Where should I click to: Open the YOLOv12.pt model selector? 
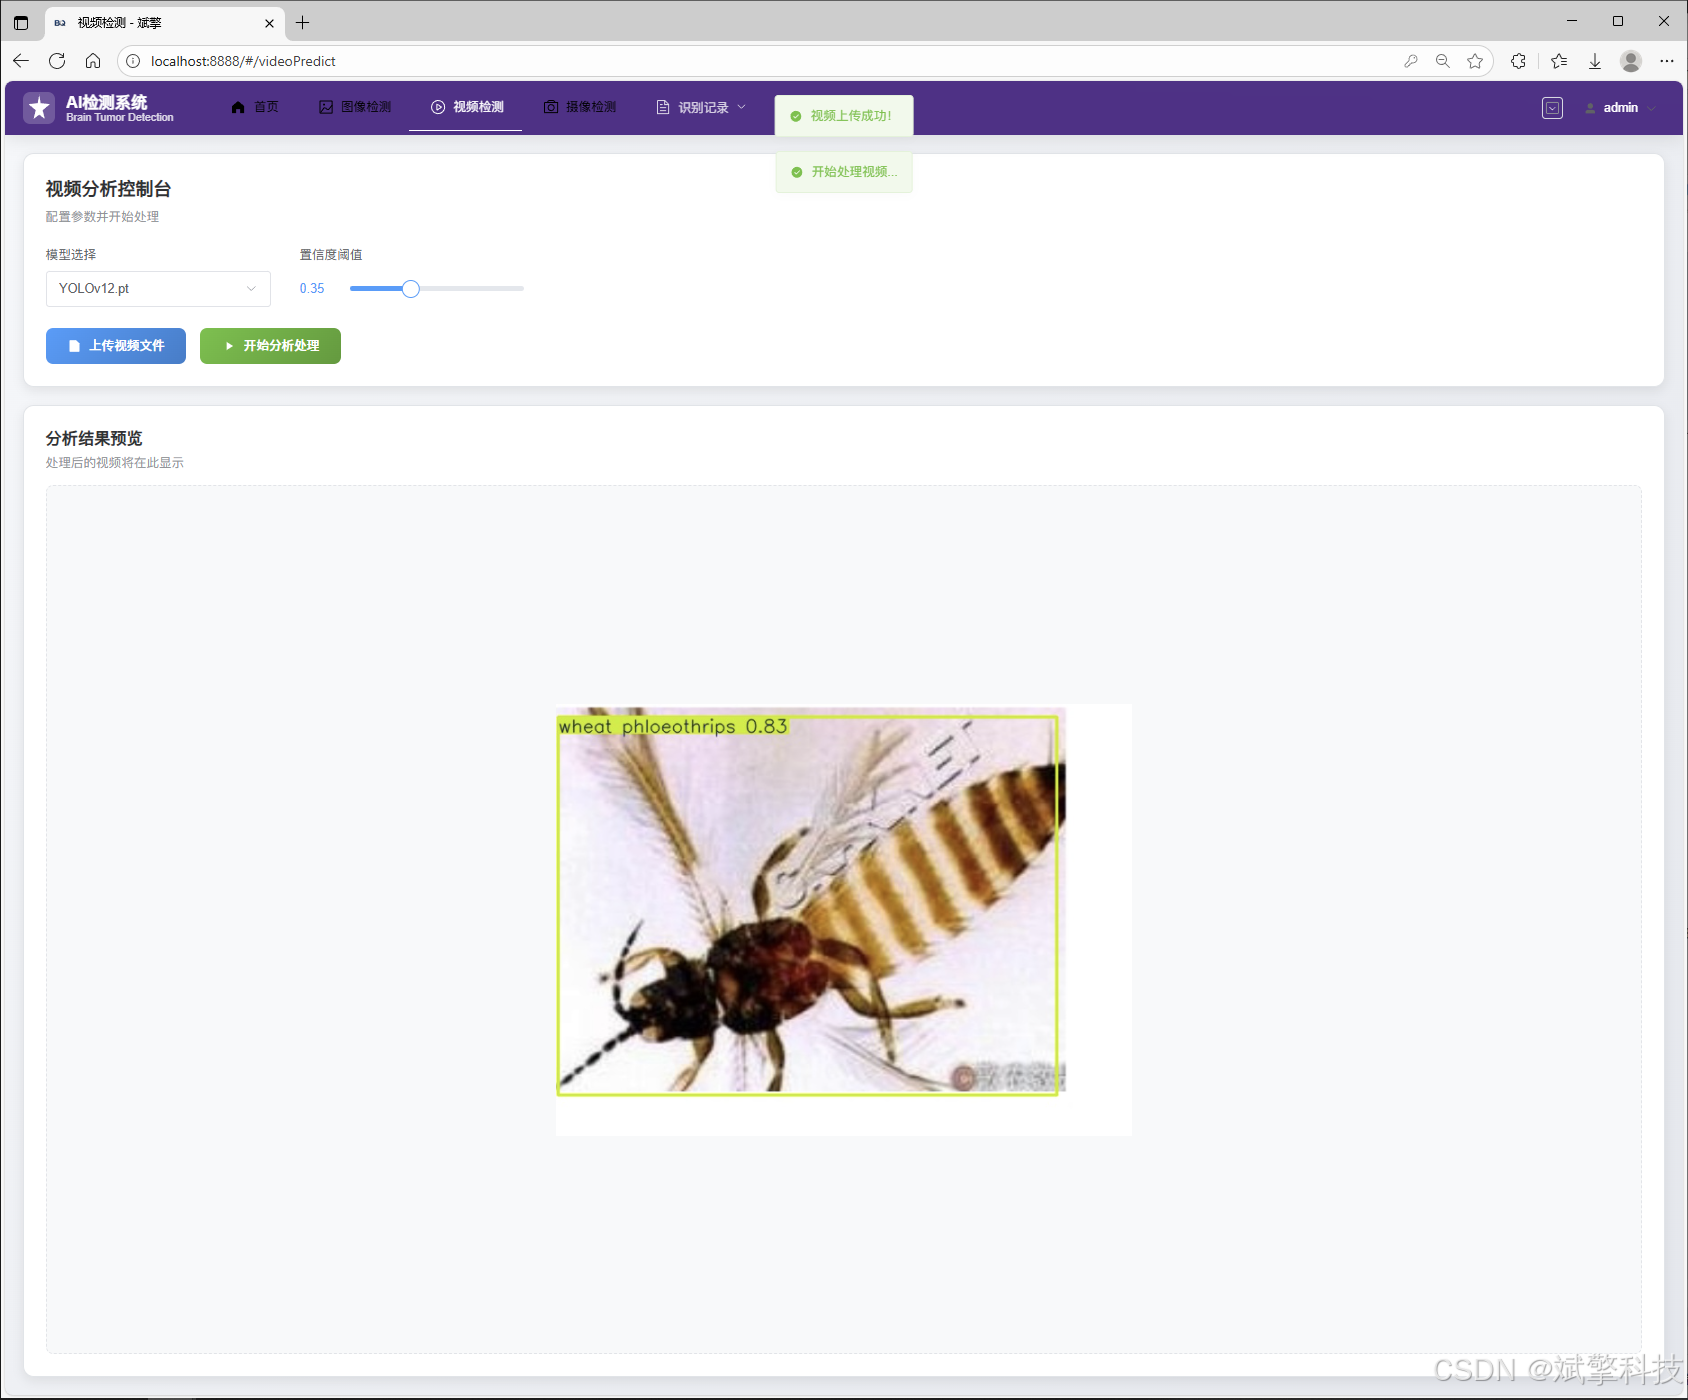(x=158, y=289)
